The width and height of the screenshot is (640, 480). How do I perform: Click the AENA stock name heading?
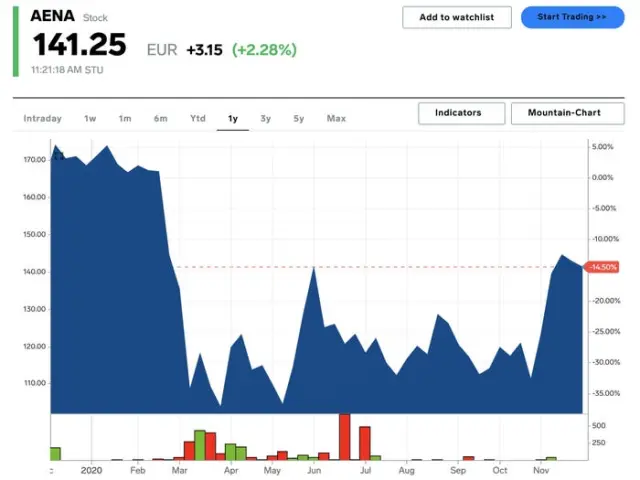52,16
